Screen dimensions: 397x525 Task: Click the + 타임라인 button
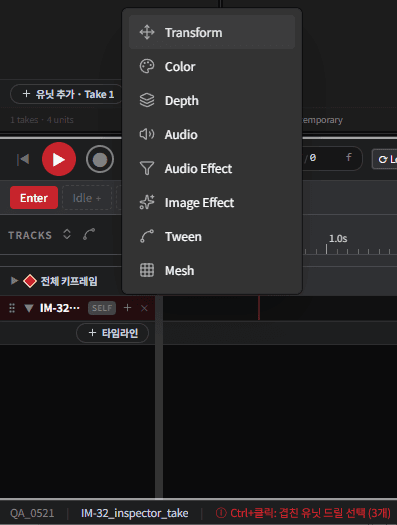pos(112,333)
